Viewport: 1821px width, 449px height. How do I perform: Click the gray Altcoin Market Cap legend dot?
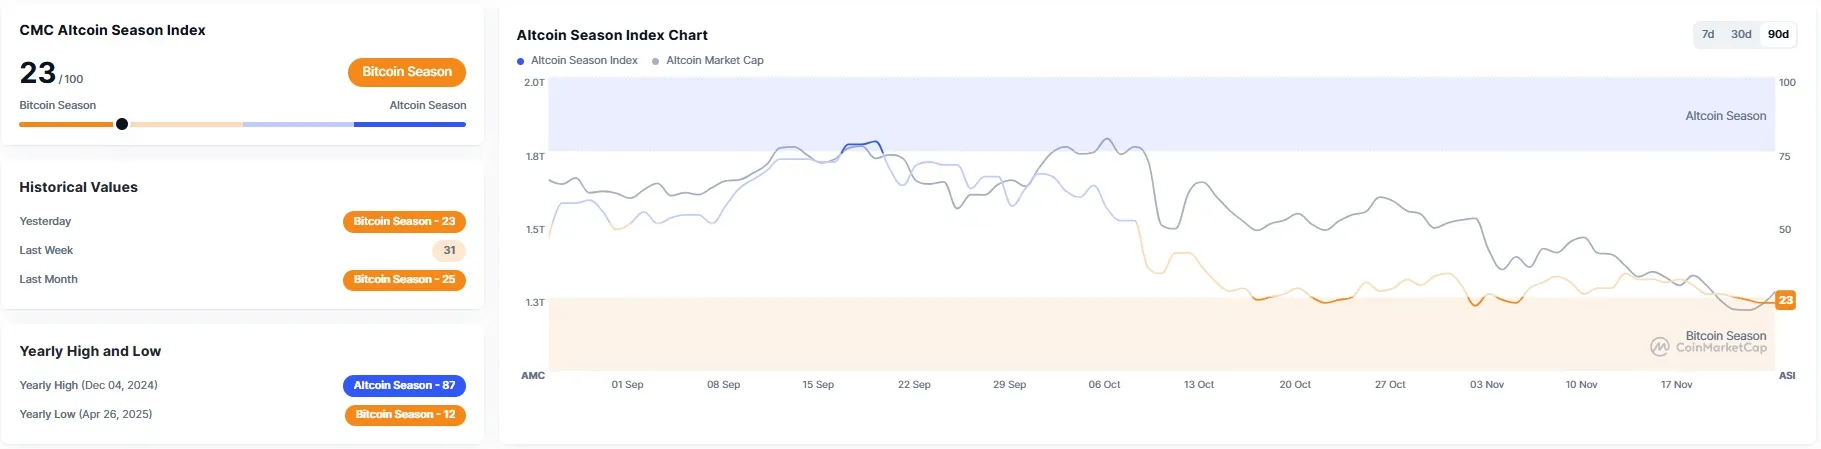pos(656,61)
